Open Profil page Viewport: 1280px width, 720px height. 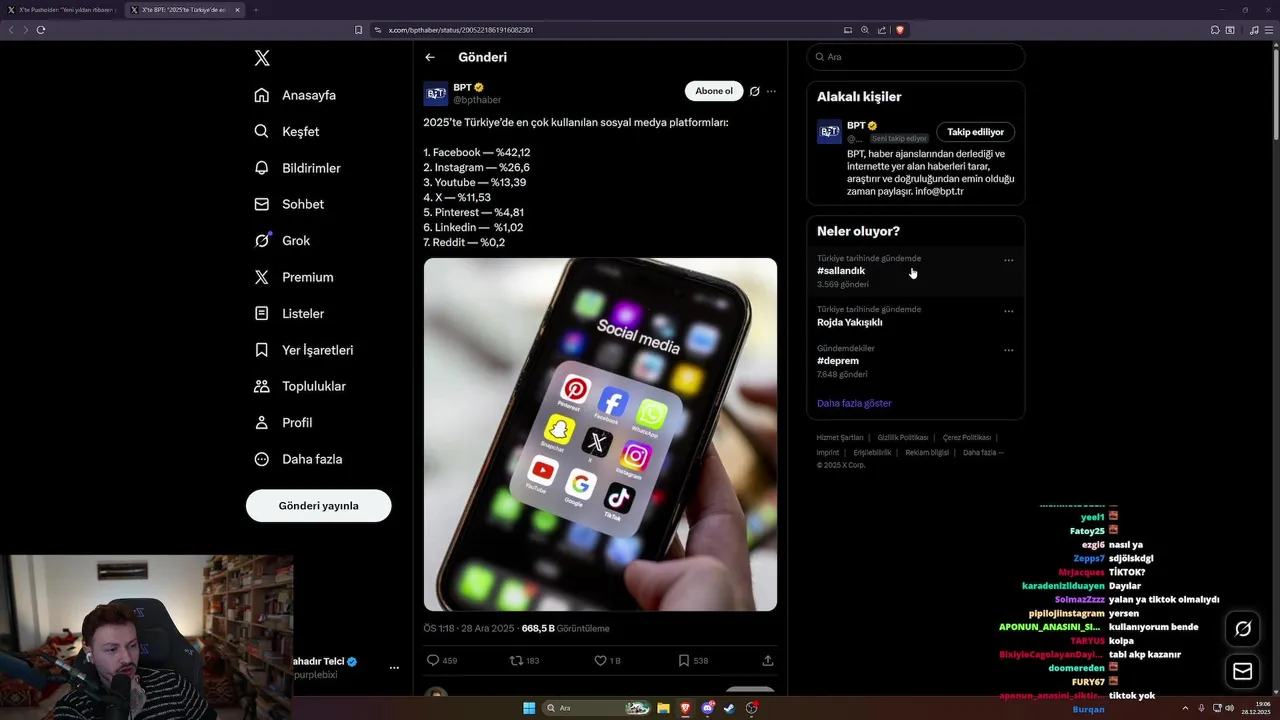tap(283, 422)
